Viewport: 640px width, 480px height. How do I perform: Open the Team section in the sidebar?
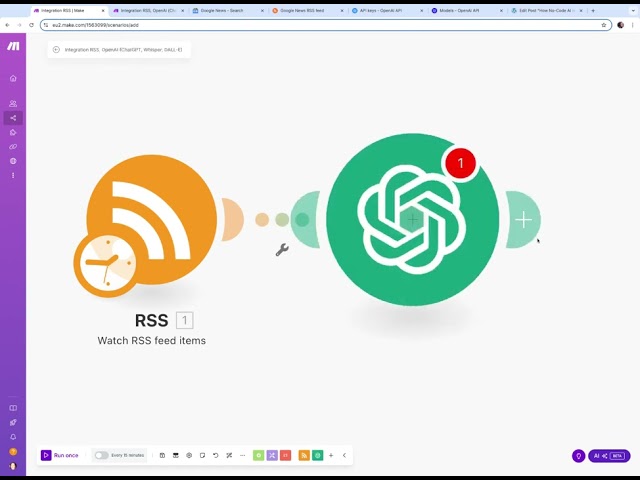pos(13,103)
